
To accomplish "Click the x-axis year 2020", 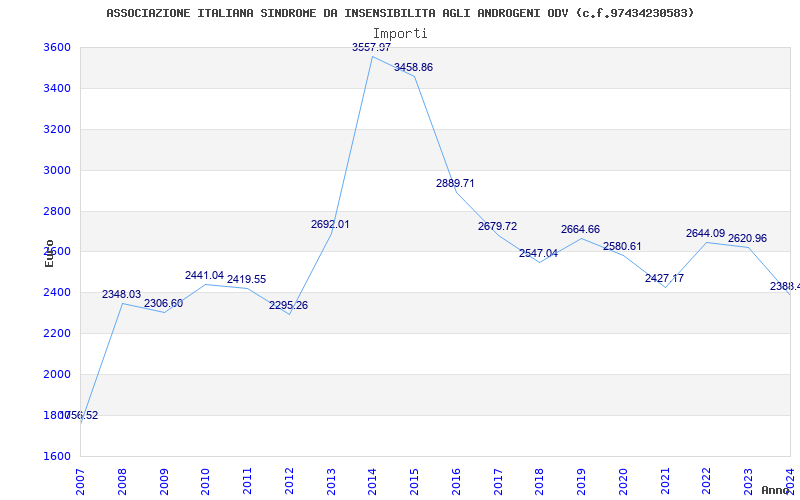I will tap(623, 482).
